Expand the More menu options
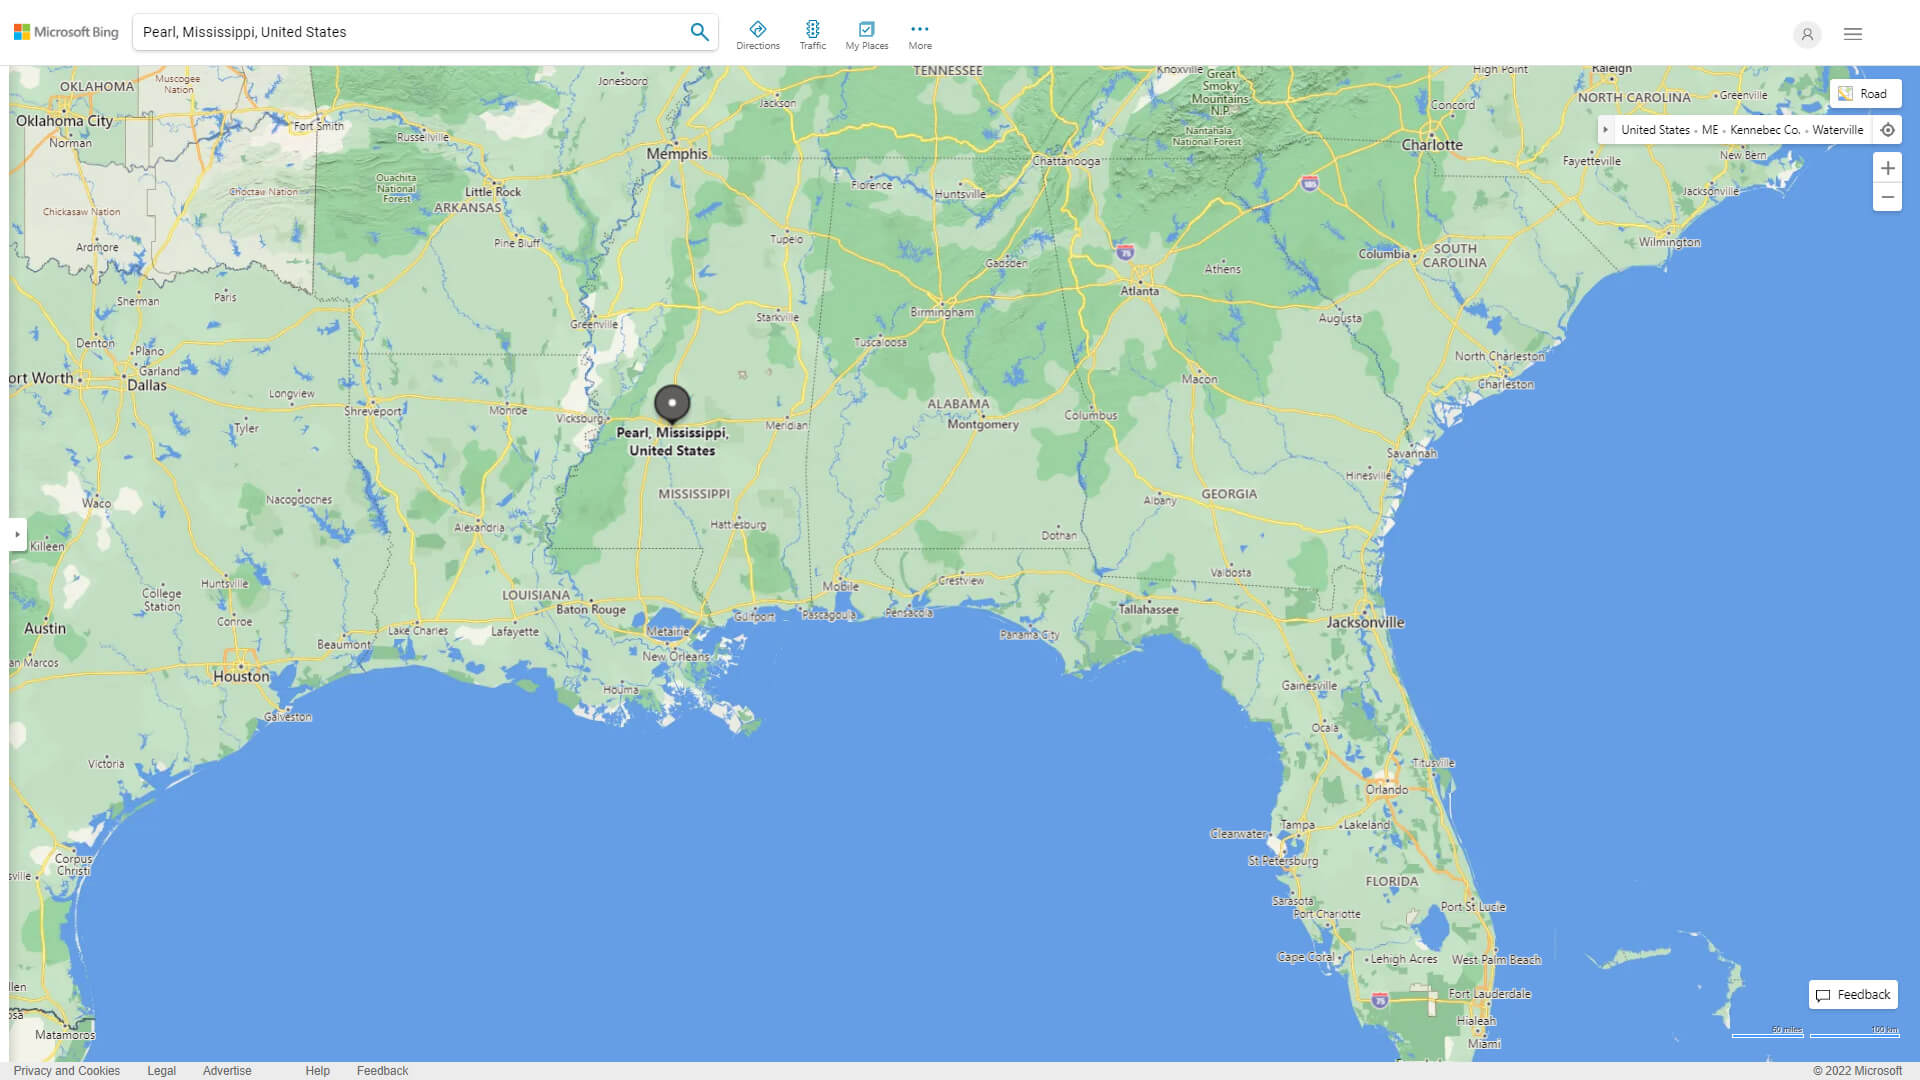Viewport: 1920px width, 1080px height. tap(919, 32)
